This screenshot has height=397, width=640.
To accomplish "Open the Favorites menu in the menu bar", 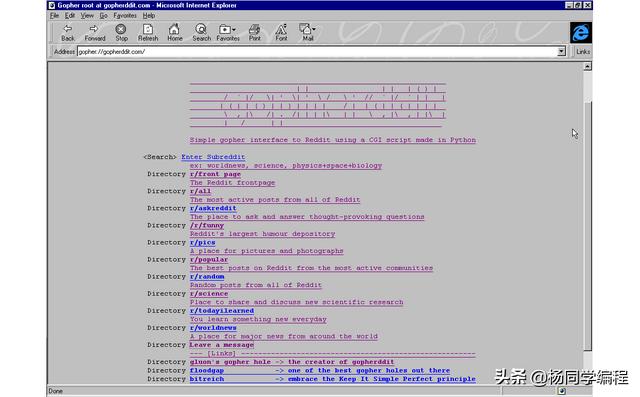I will coord(125,16).
